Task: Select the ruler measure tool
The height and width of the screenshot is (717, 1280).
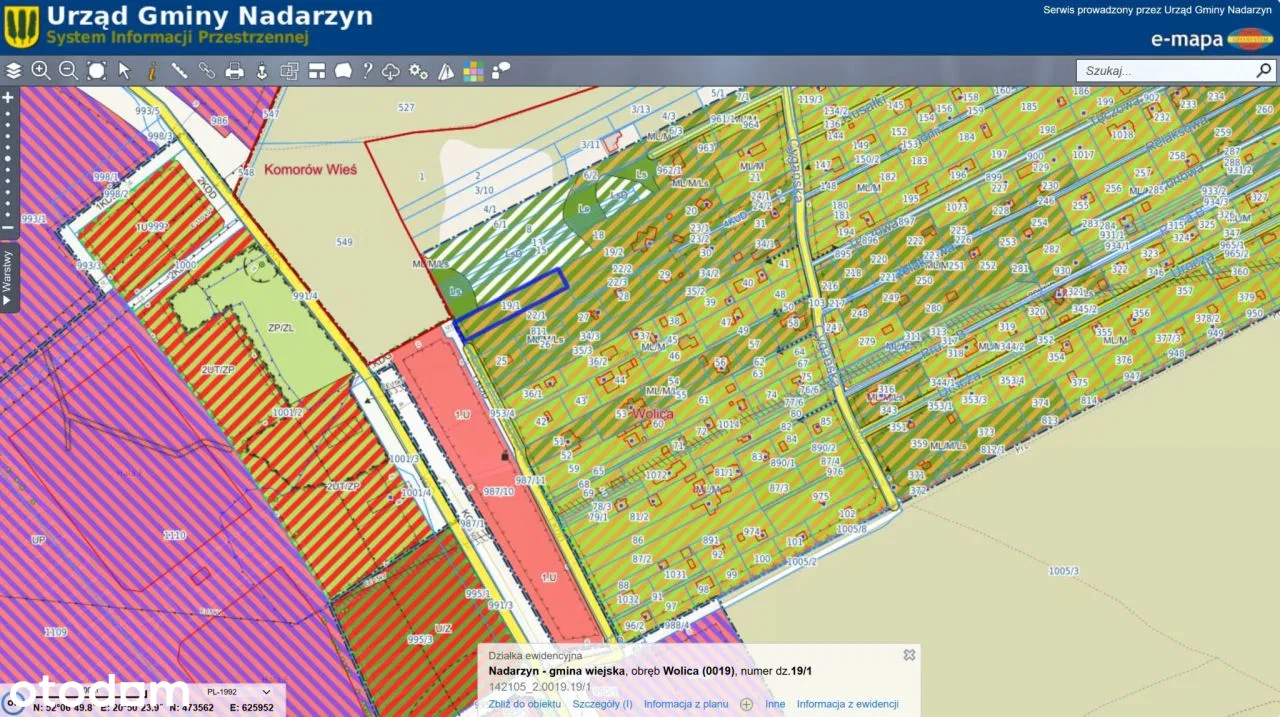Action: [x=180, y=71]
